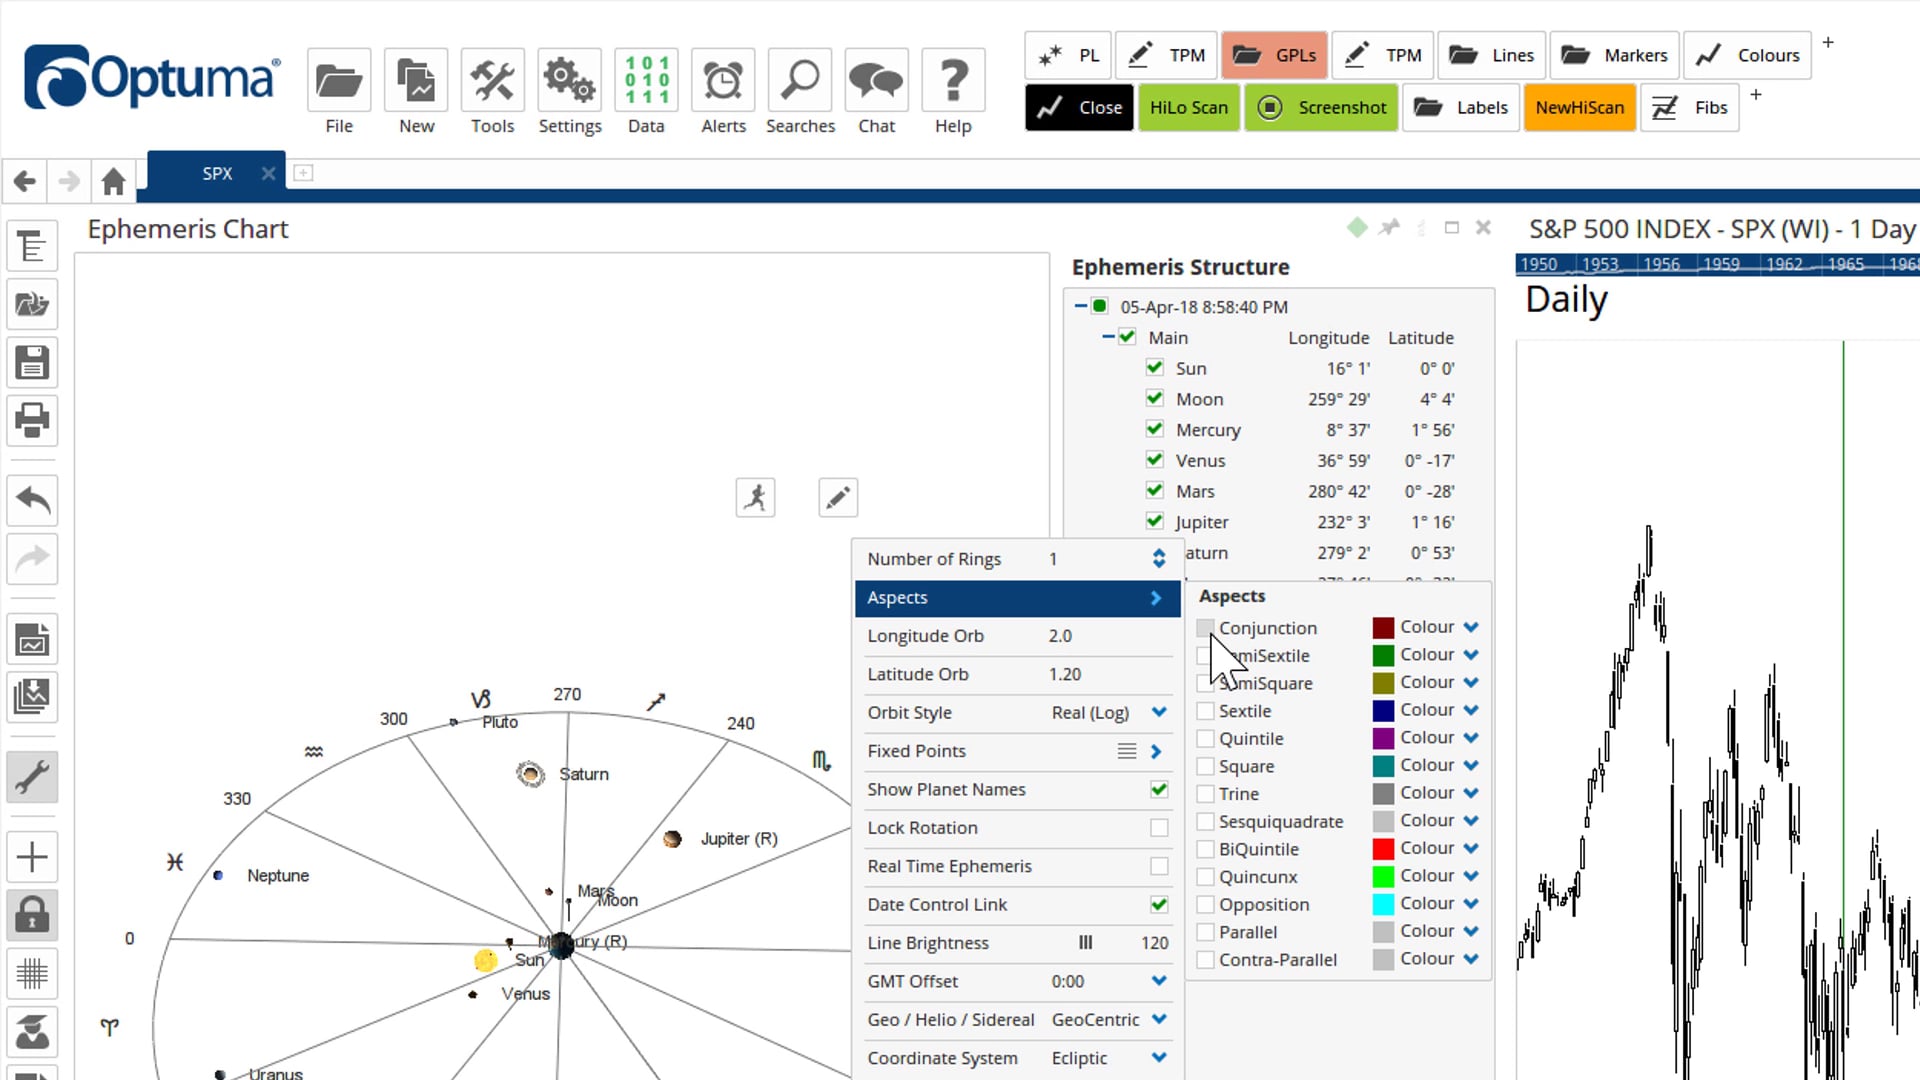Open the Labels toolbar folder
1920x1080 pixels.
click(x=1461, y=107)
